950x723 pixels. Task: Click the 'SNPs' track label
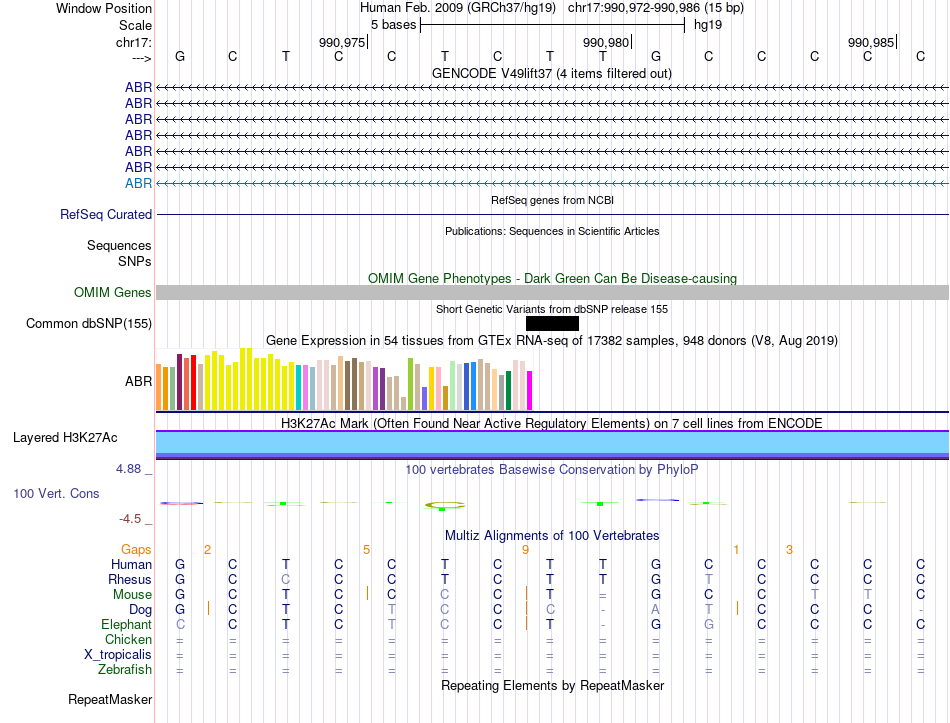click(135, 261)
